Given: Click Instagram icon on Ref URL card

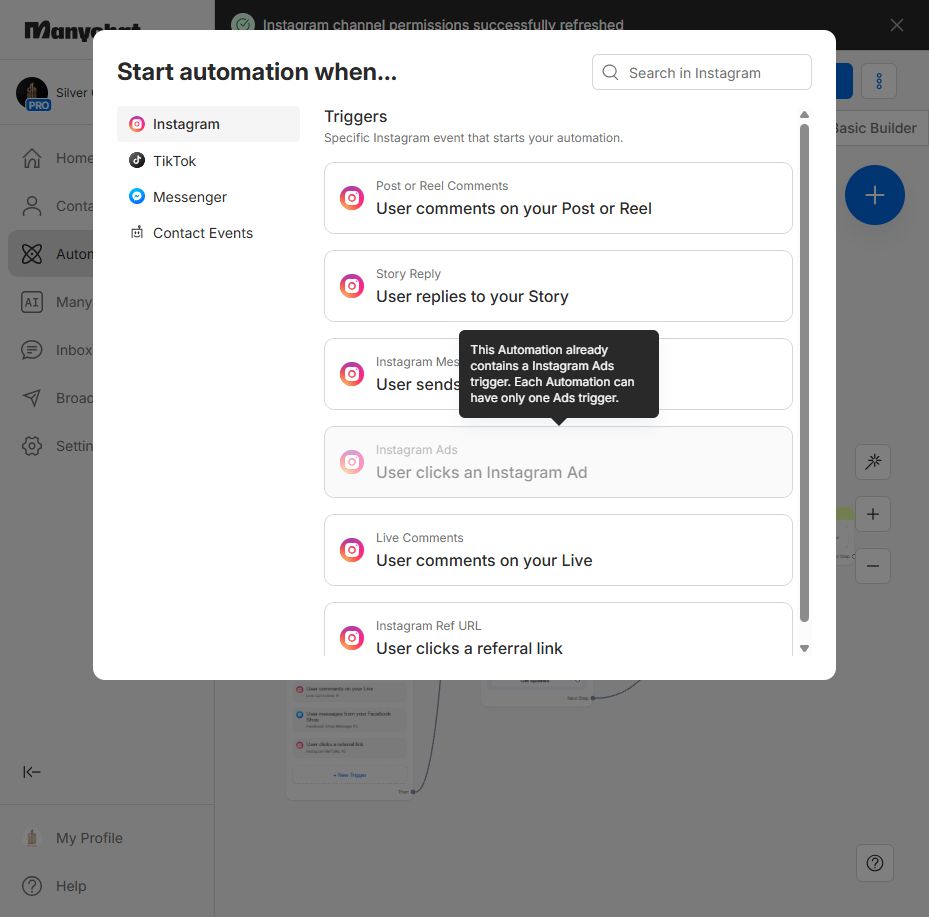Looking at the screenshot, I should point(352,638).
